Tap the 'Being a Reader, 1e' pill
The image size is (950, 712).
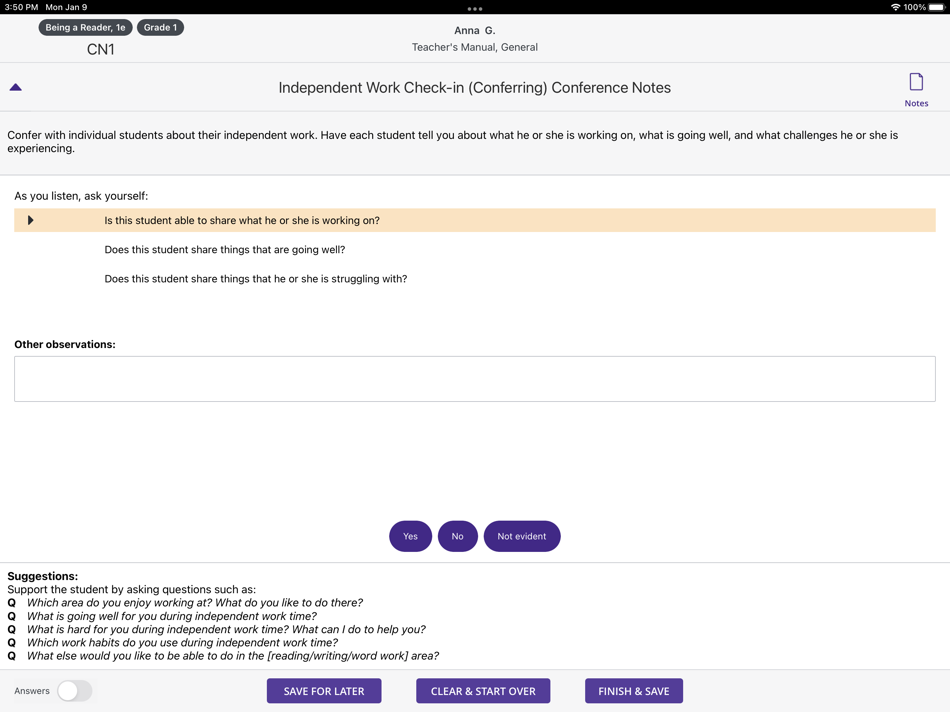click(85, 27)
